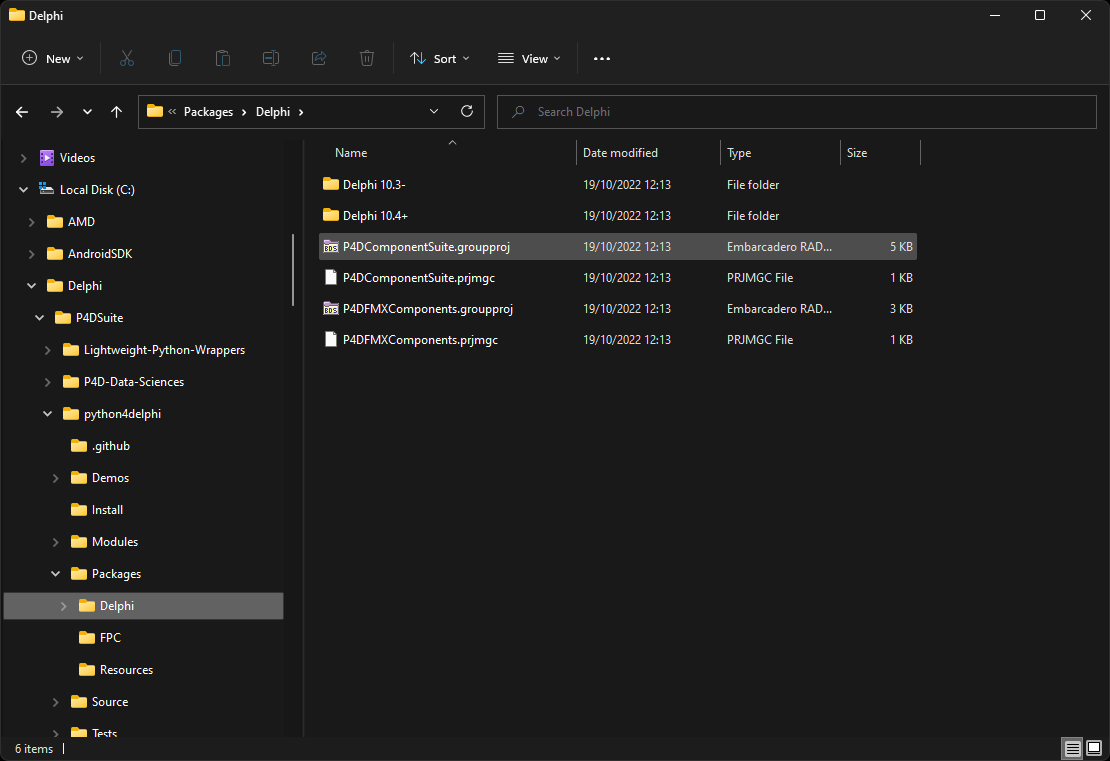Switch to large thumbnails view icon
Viewport: 1110px width, 761px height.
[x=1094, y=748]
